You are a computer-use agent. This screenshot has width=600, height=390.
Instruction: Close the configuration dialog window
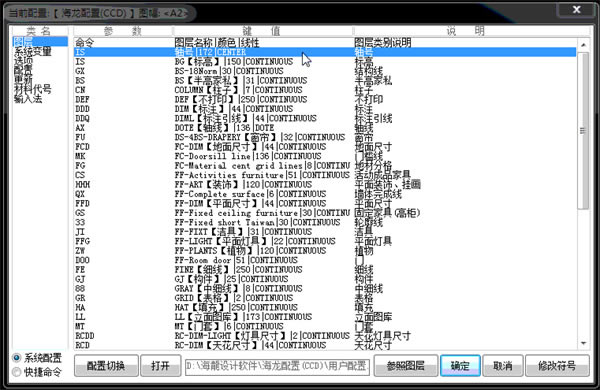point(577,10)
